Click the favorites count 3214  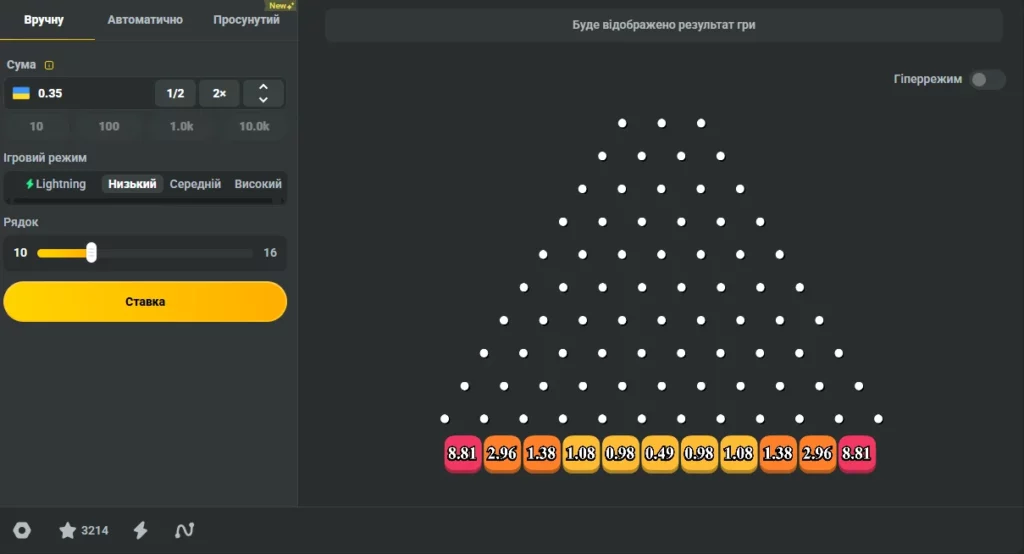click(95, 530)
